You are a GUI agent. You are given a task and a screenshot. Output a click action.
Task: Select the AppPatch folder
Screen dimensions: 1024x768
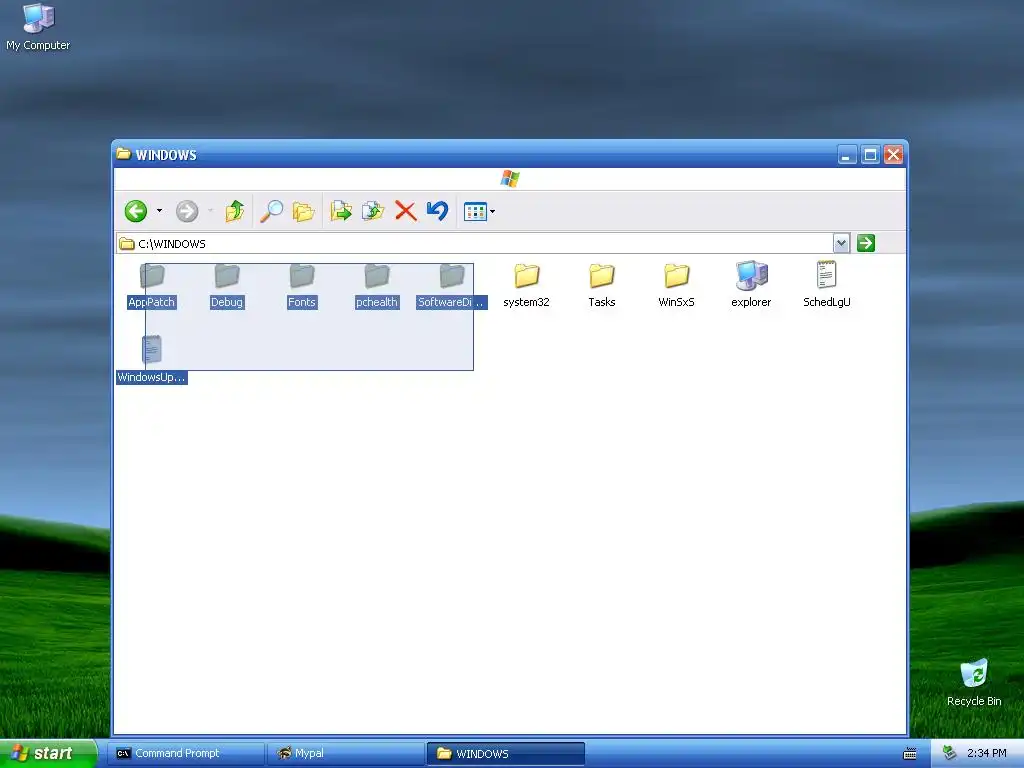(x=152, y=285)
